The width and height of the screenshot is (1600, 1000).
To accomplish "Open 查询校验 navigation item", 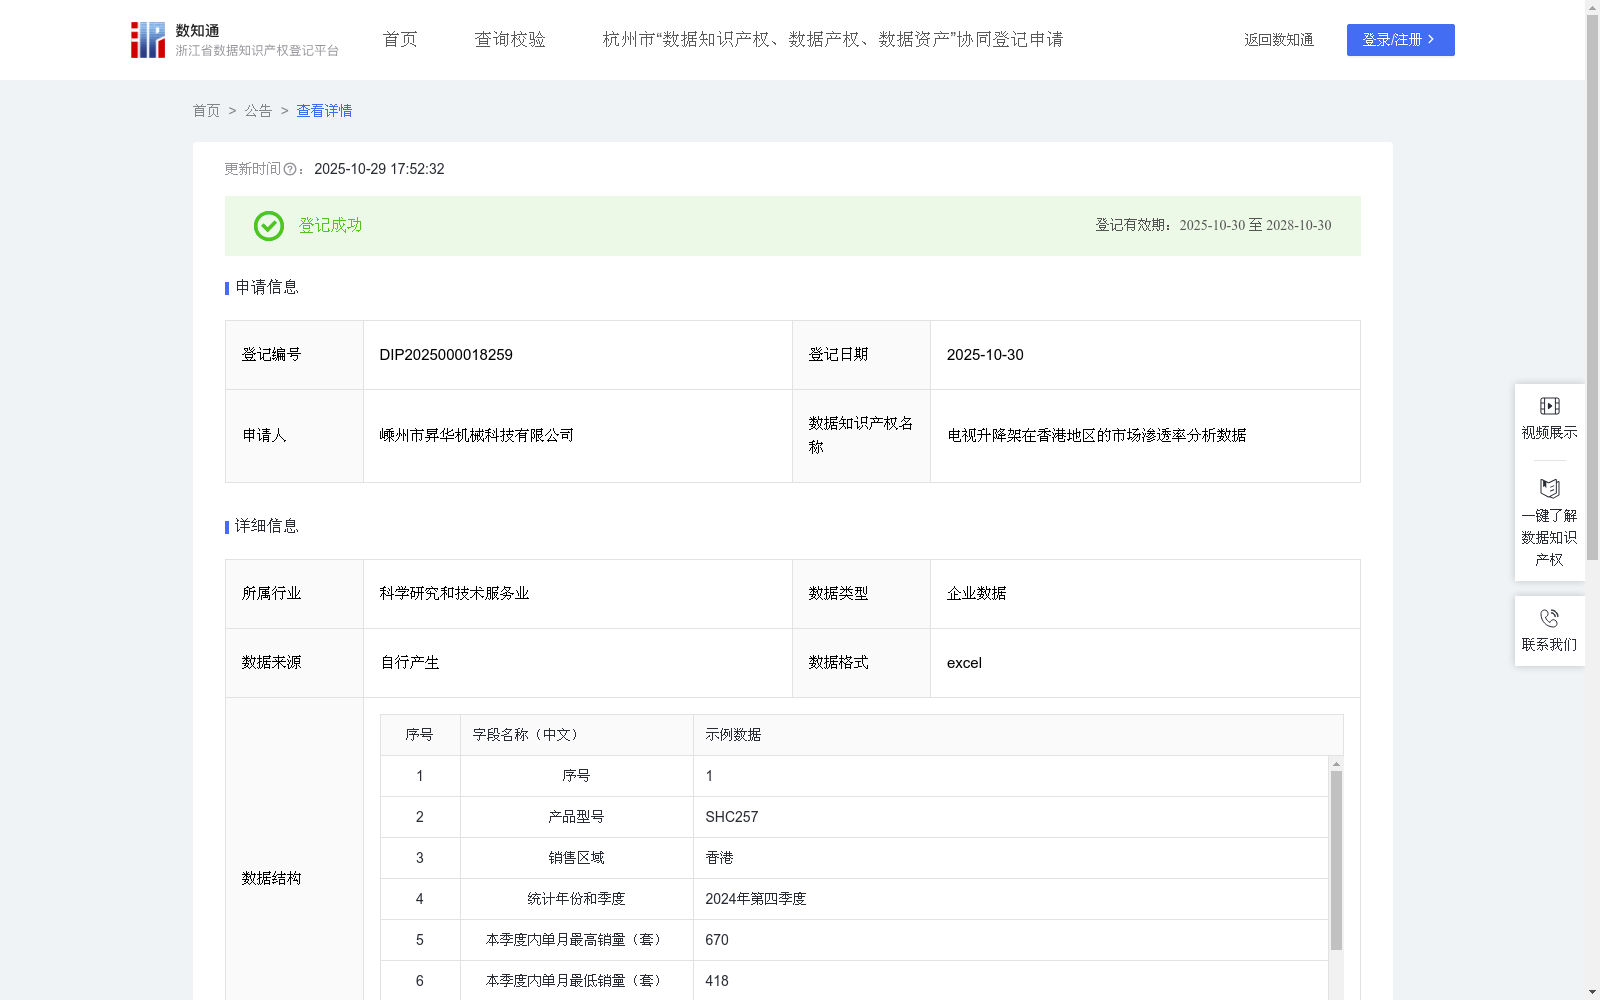I will coord(510,40).
